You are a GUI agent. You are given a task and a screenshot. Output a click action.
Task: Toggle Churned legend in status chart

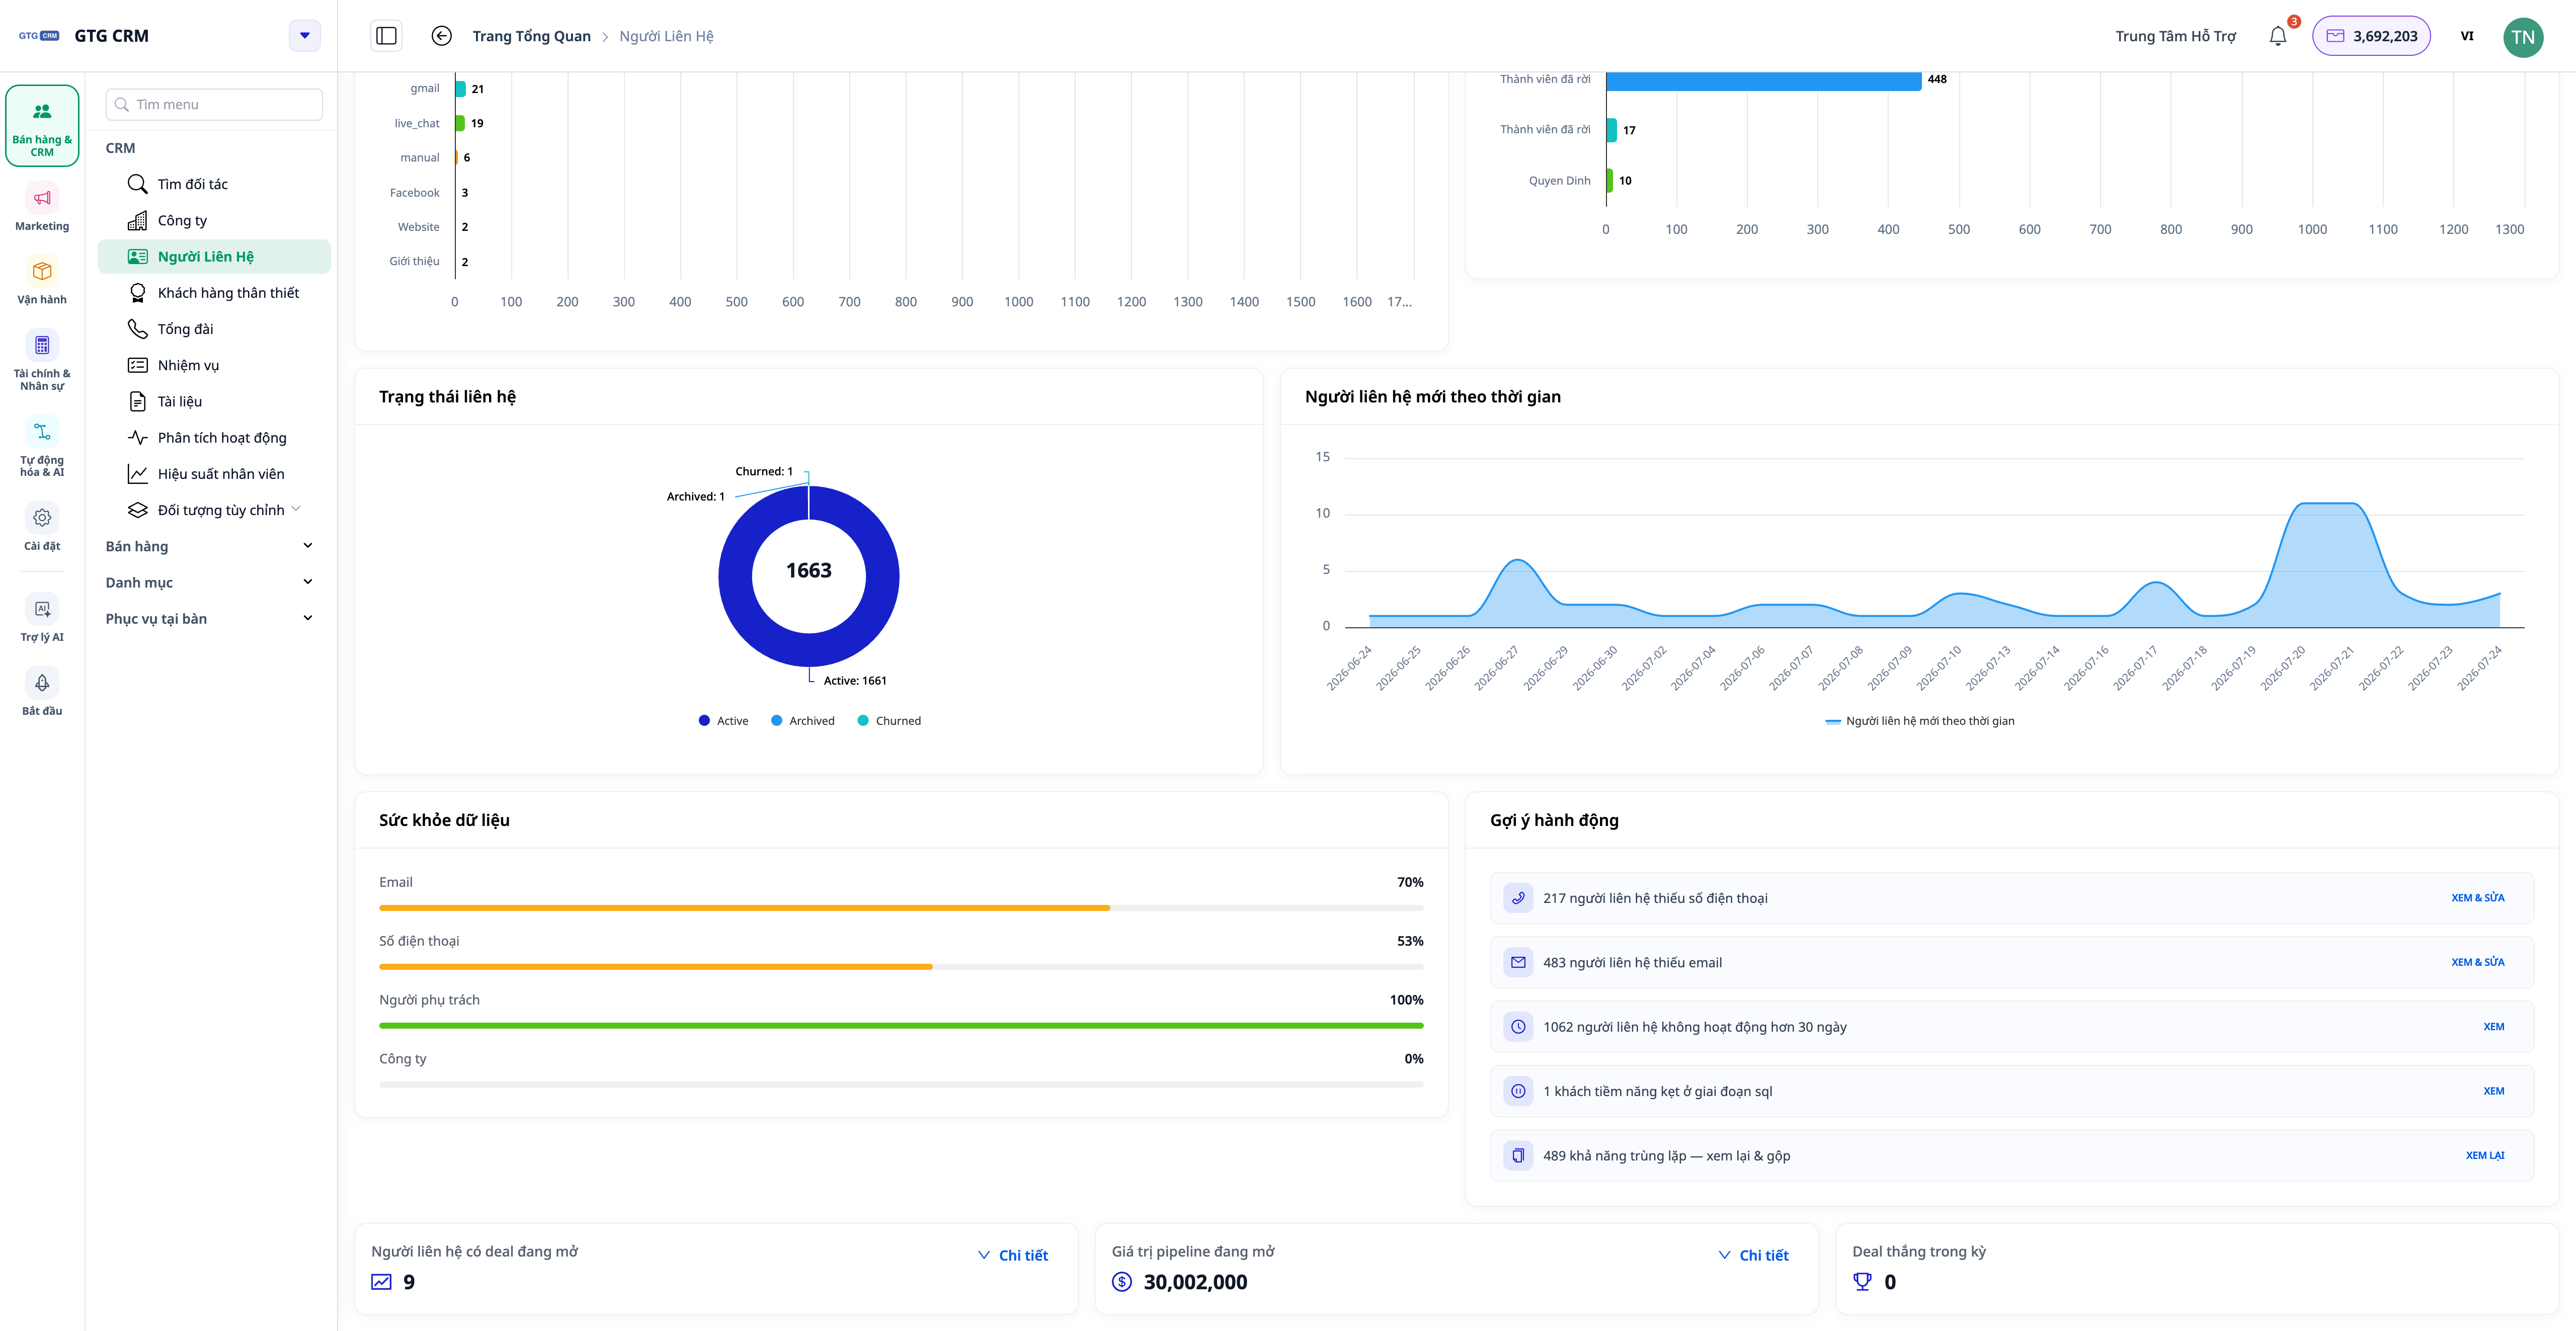[889, 721]
